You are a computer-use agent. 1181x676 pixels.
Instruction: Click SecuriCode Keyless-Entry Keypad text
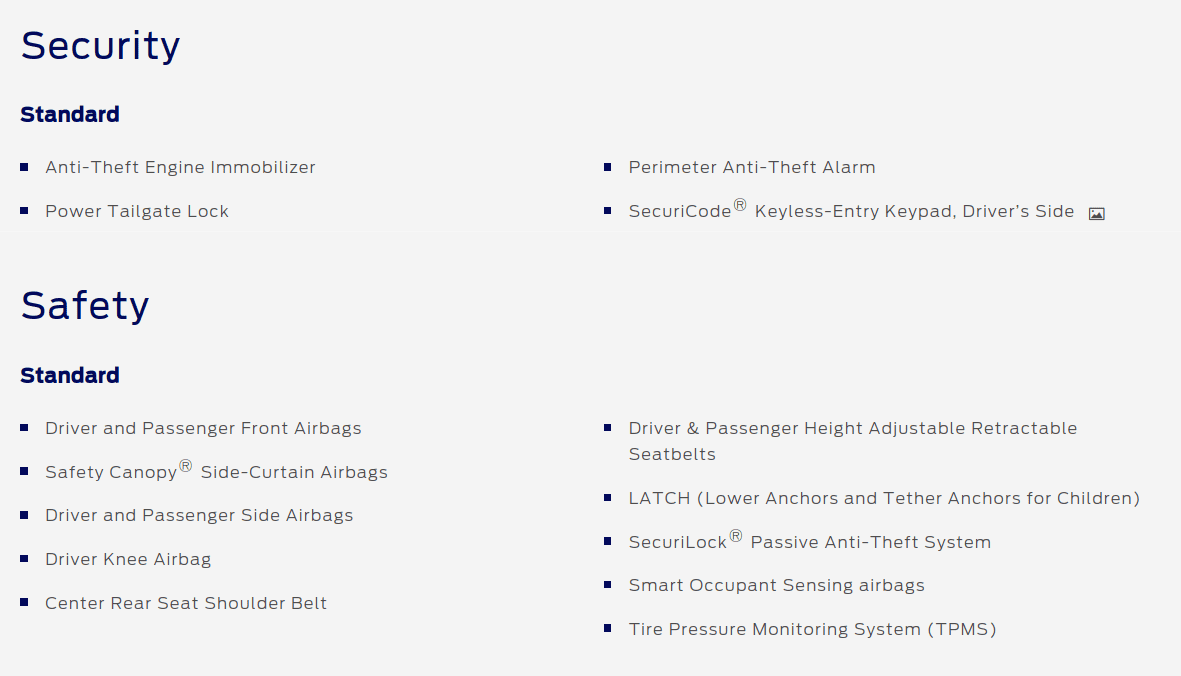(x=851, y=211)
